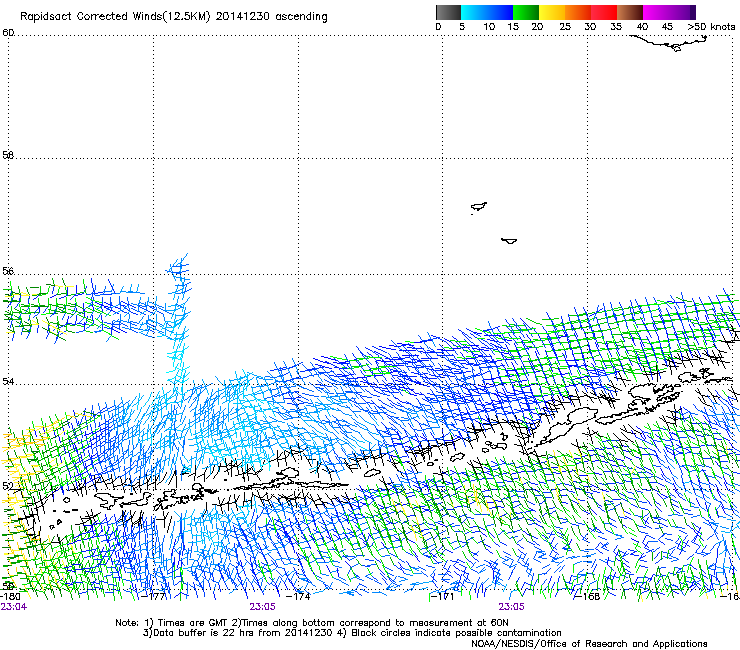The image size is (740, 650).
Task: Click the green 15-20 knots legend segment
Action: tap(526, 12)
